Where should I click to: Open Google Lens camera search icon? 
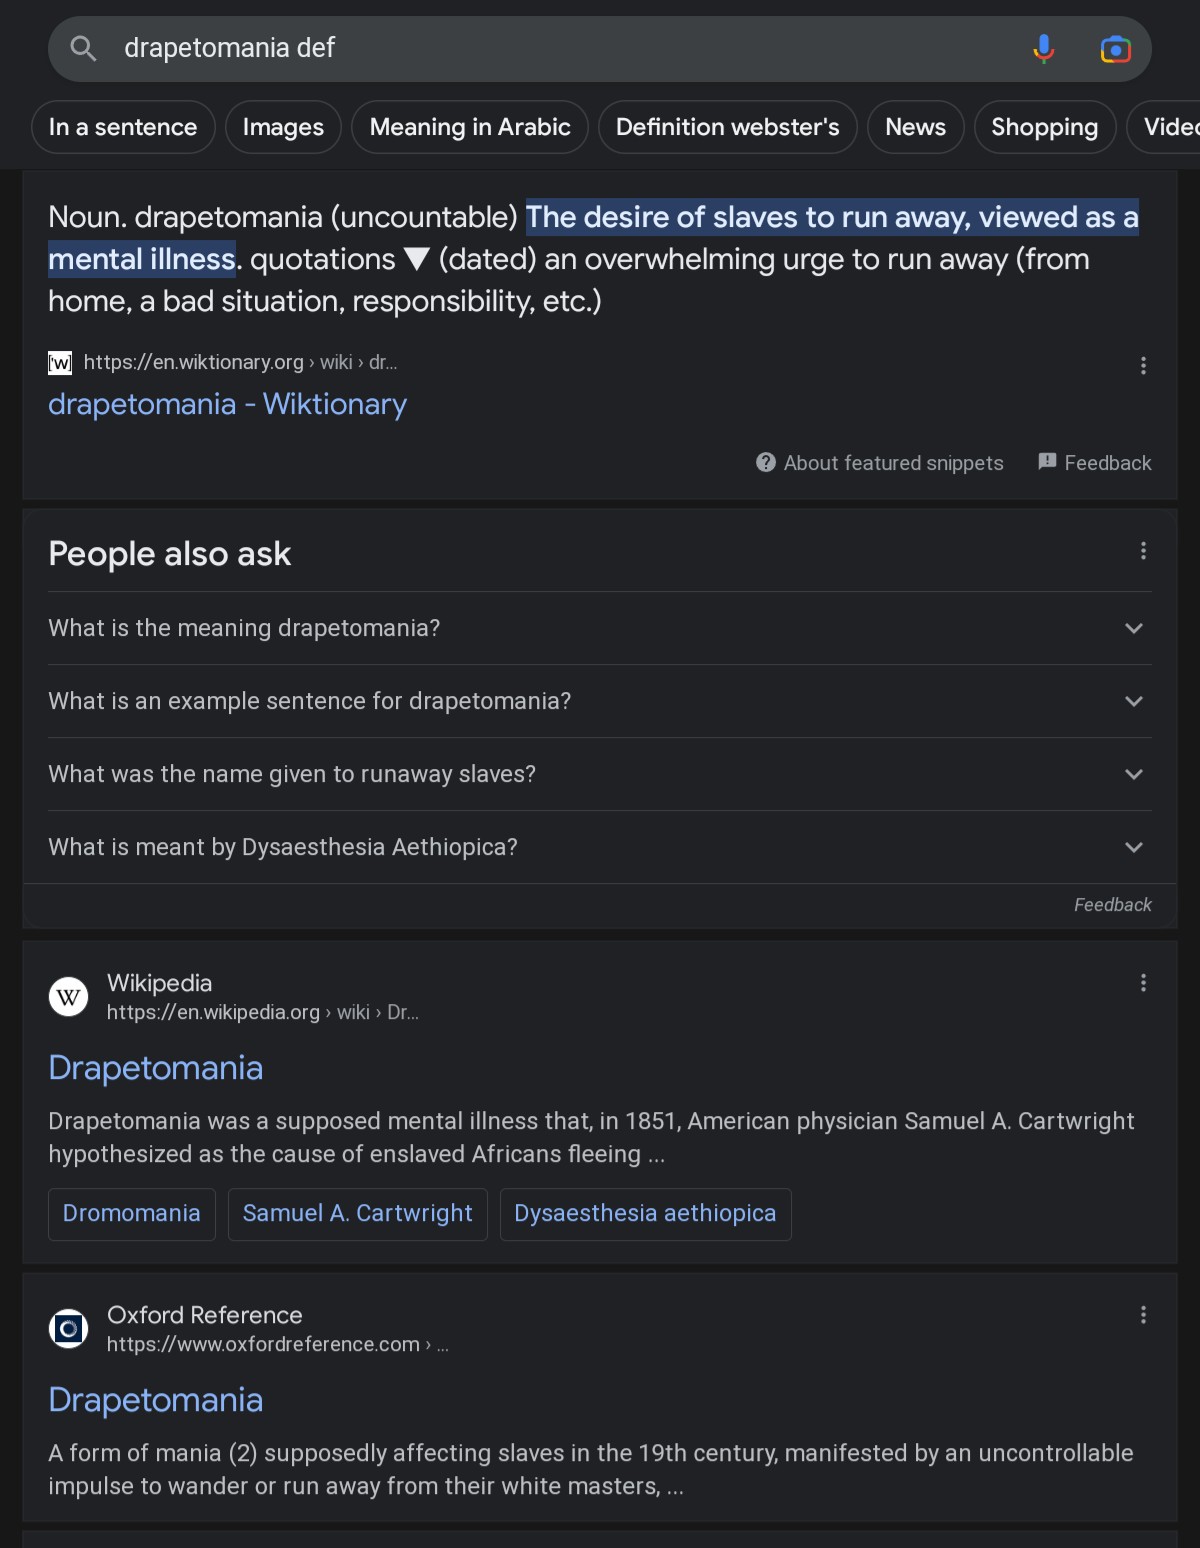click(x=1115, y=48)
